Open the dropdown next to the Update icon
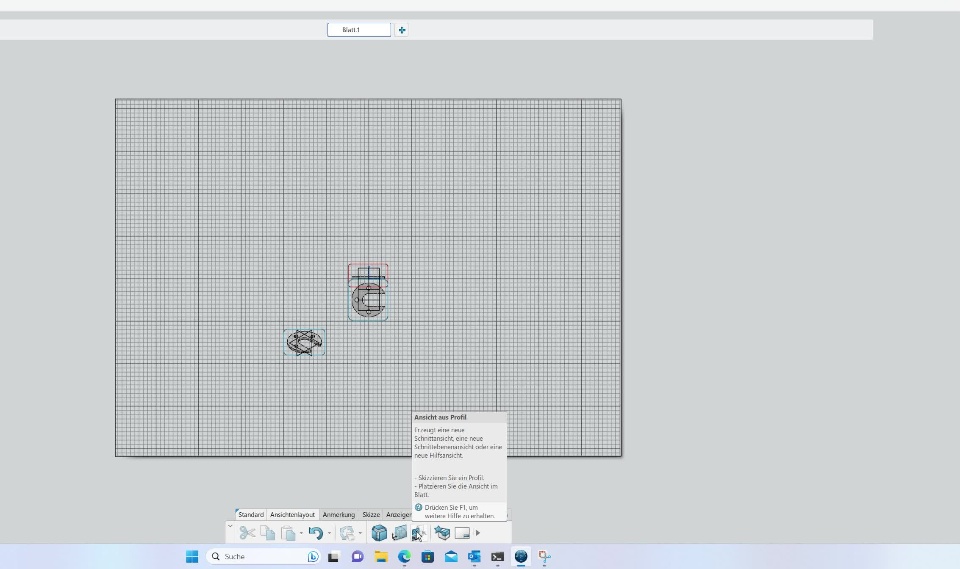The image size is (960, 569). [360, 533]
